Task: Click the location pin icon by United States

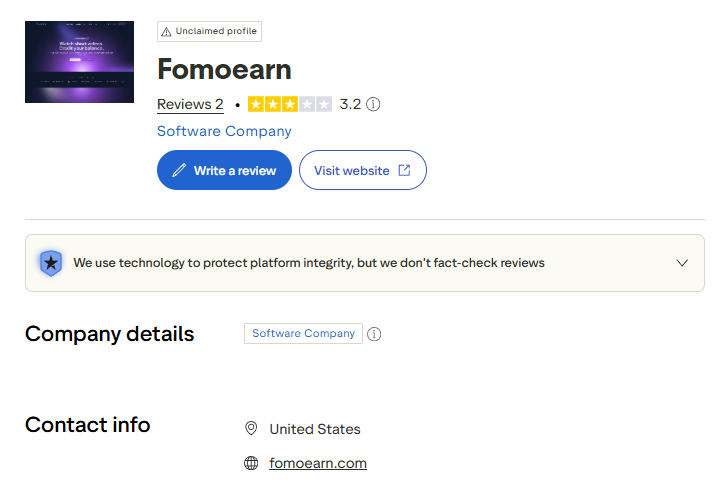Action: pos(251,428)
